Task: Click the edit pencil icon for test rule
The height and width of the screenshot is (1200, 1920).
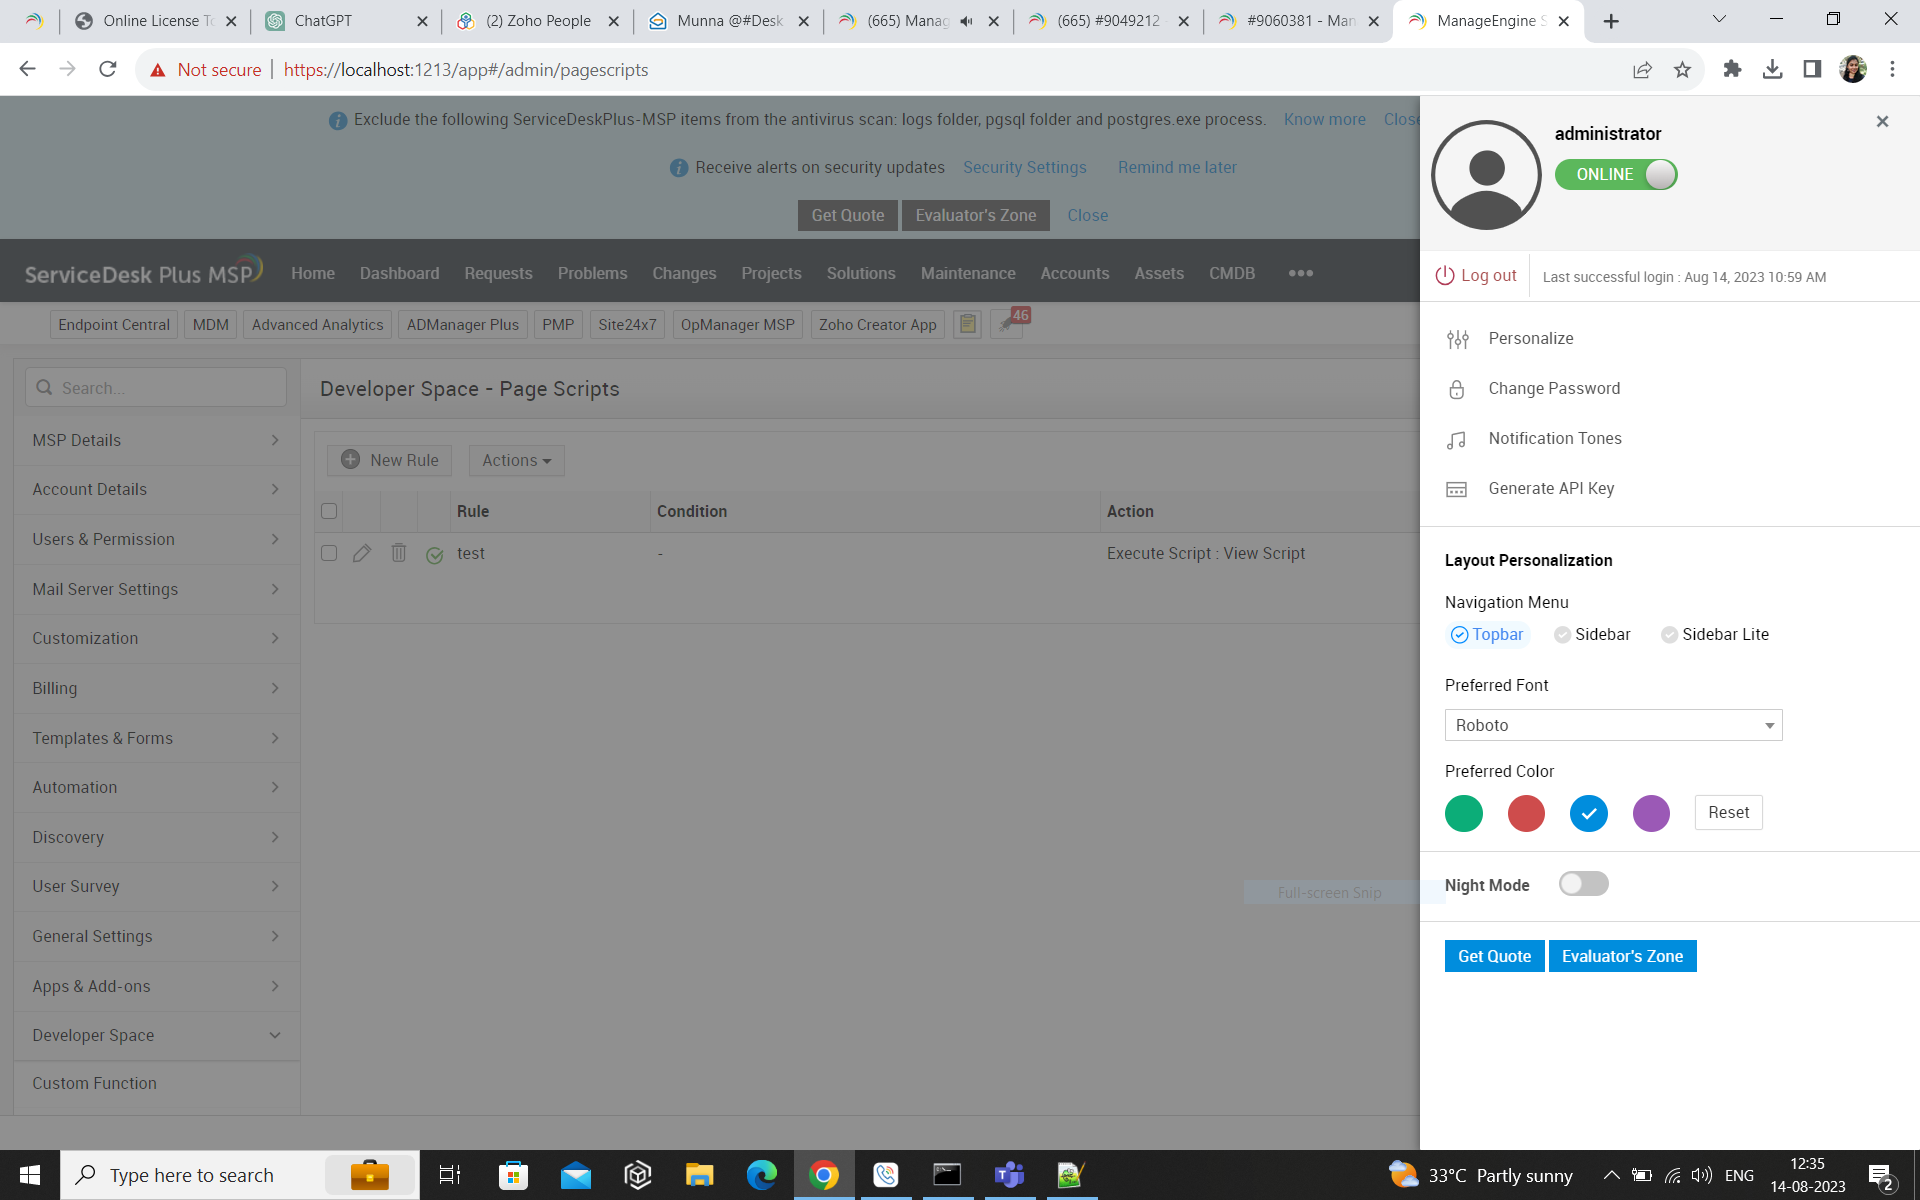Action: [x=362, y=553]
